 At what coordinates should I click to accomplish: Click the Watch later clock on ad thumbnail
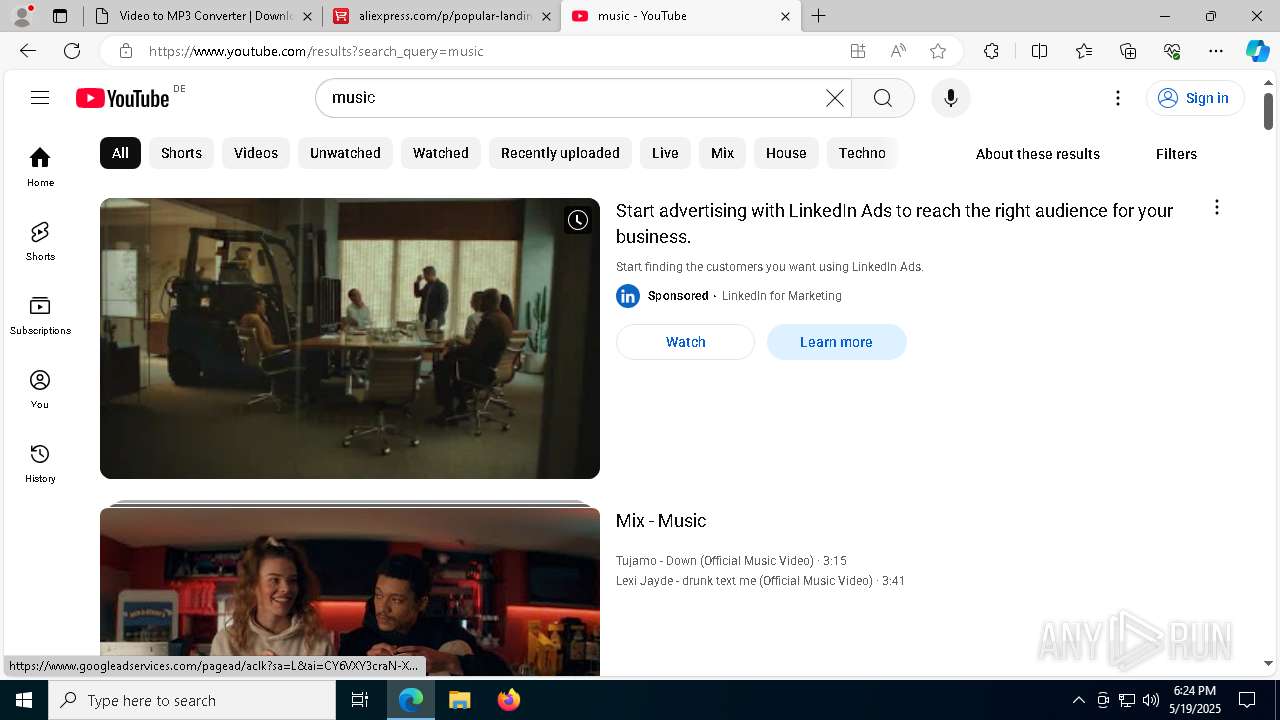click(x=578, y=220)
